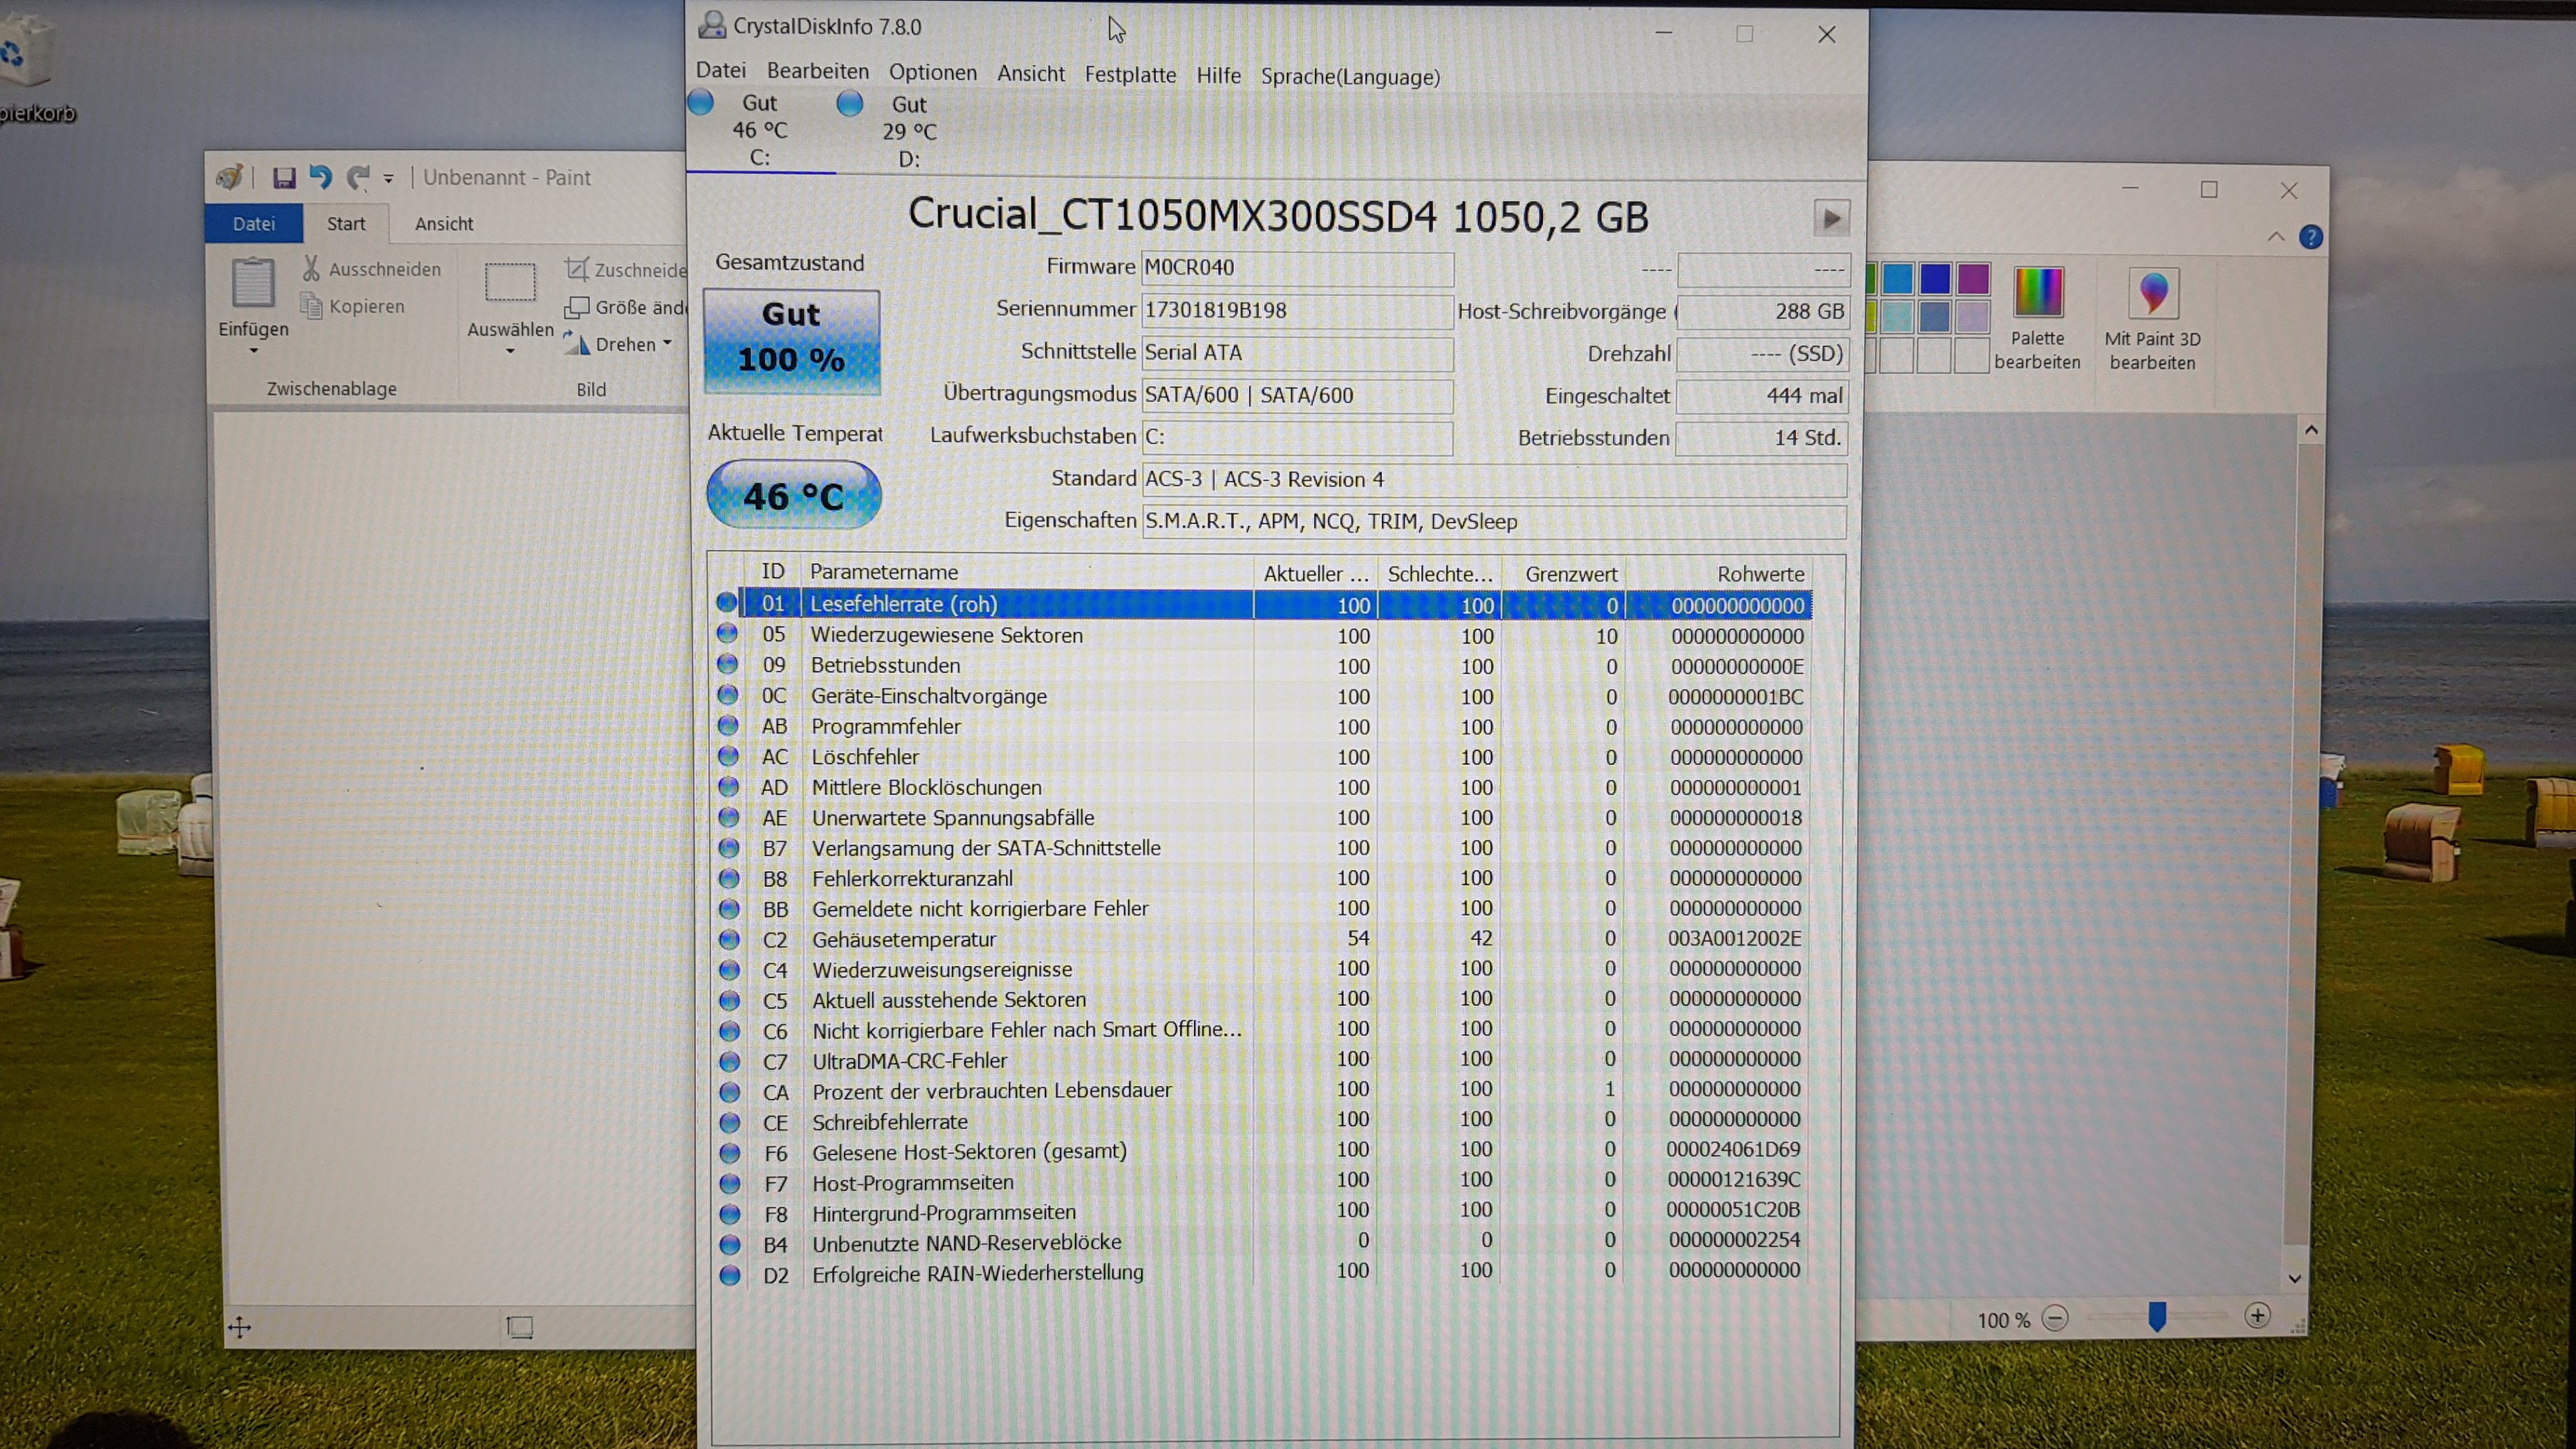This screenshot has height=1449, width=2576.
Task: Switch to the Start tab in Paint
Action: (x=346, y=224)
